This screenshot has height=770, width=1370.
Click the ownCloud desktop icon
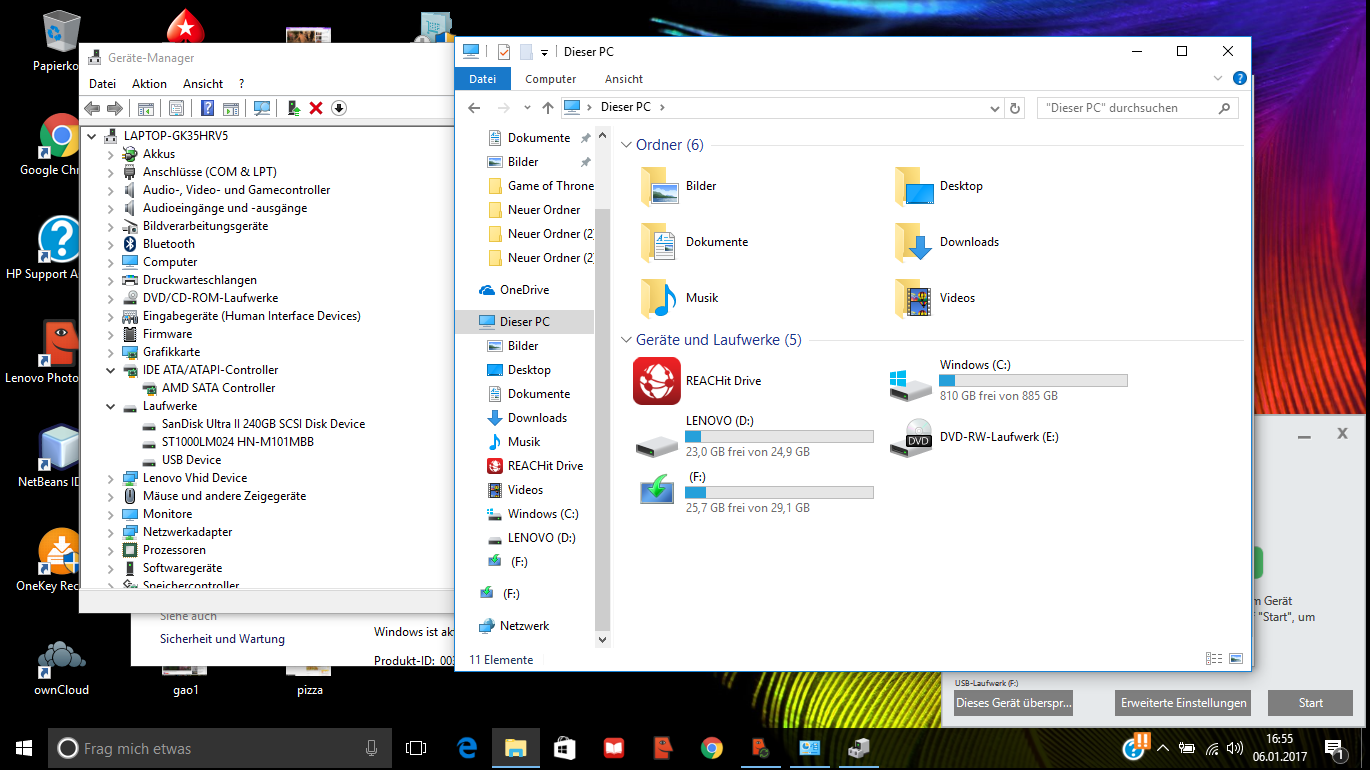62,667
